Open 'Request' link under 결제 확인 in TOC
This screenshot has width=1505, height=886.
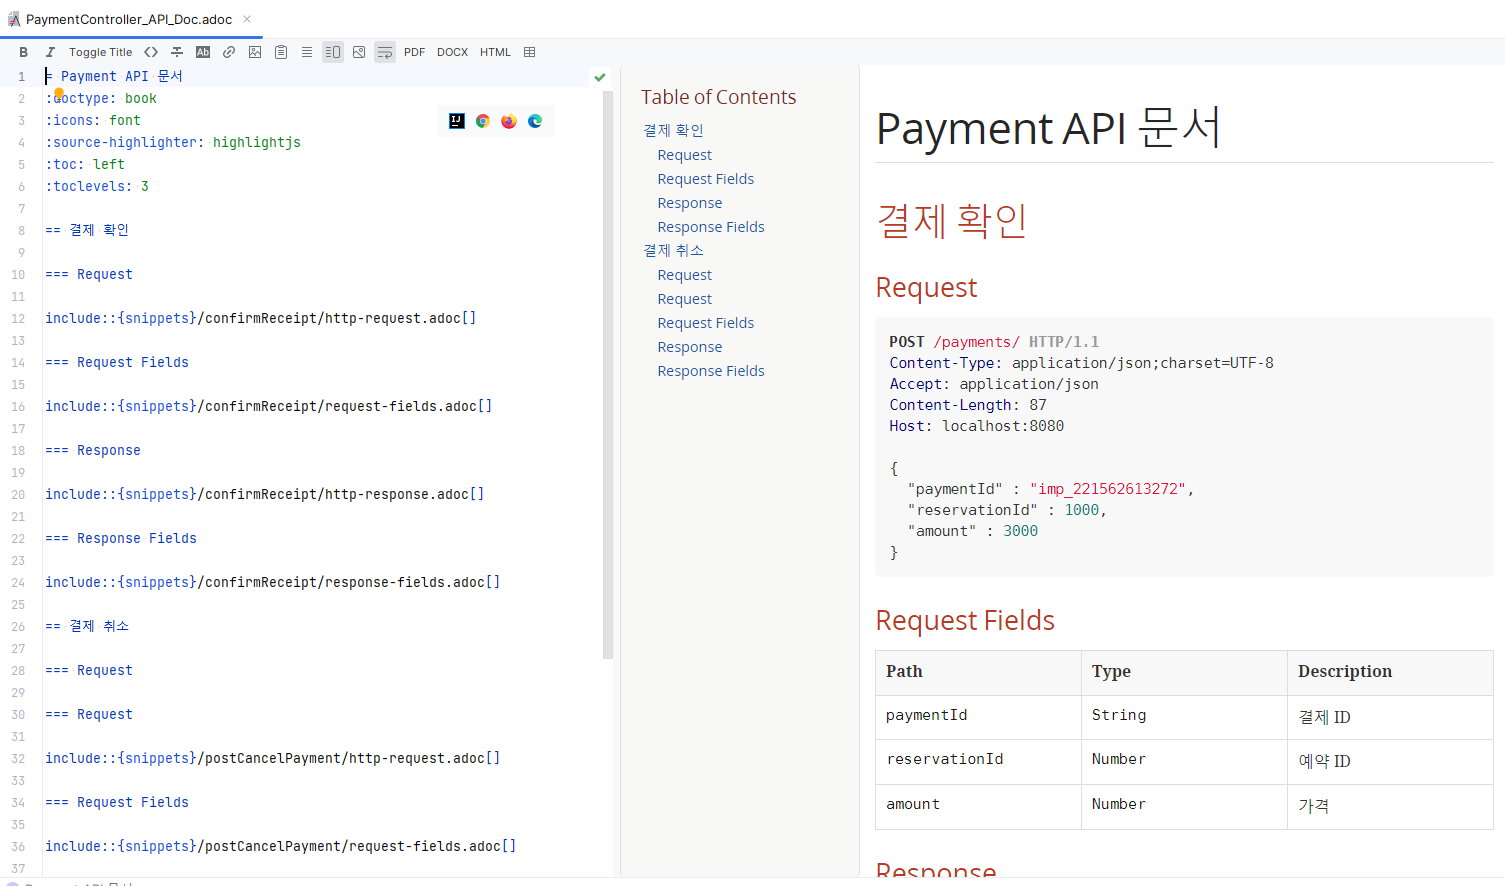point(685,155)
